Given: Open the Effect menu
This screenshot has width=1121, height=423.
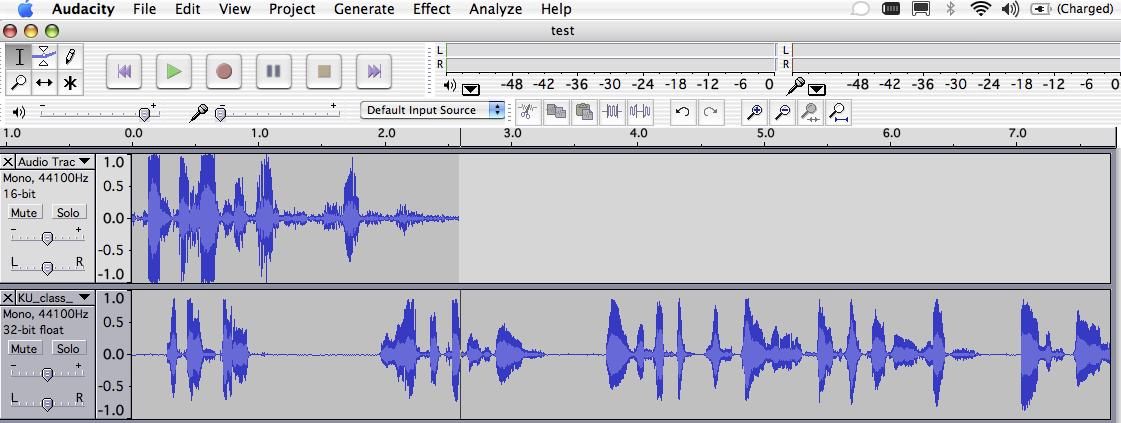Looking at the screenshot, I should pyautogui.click(x=432, y=9).
